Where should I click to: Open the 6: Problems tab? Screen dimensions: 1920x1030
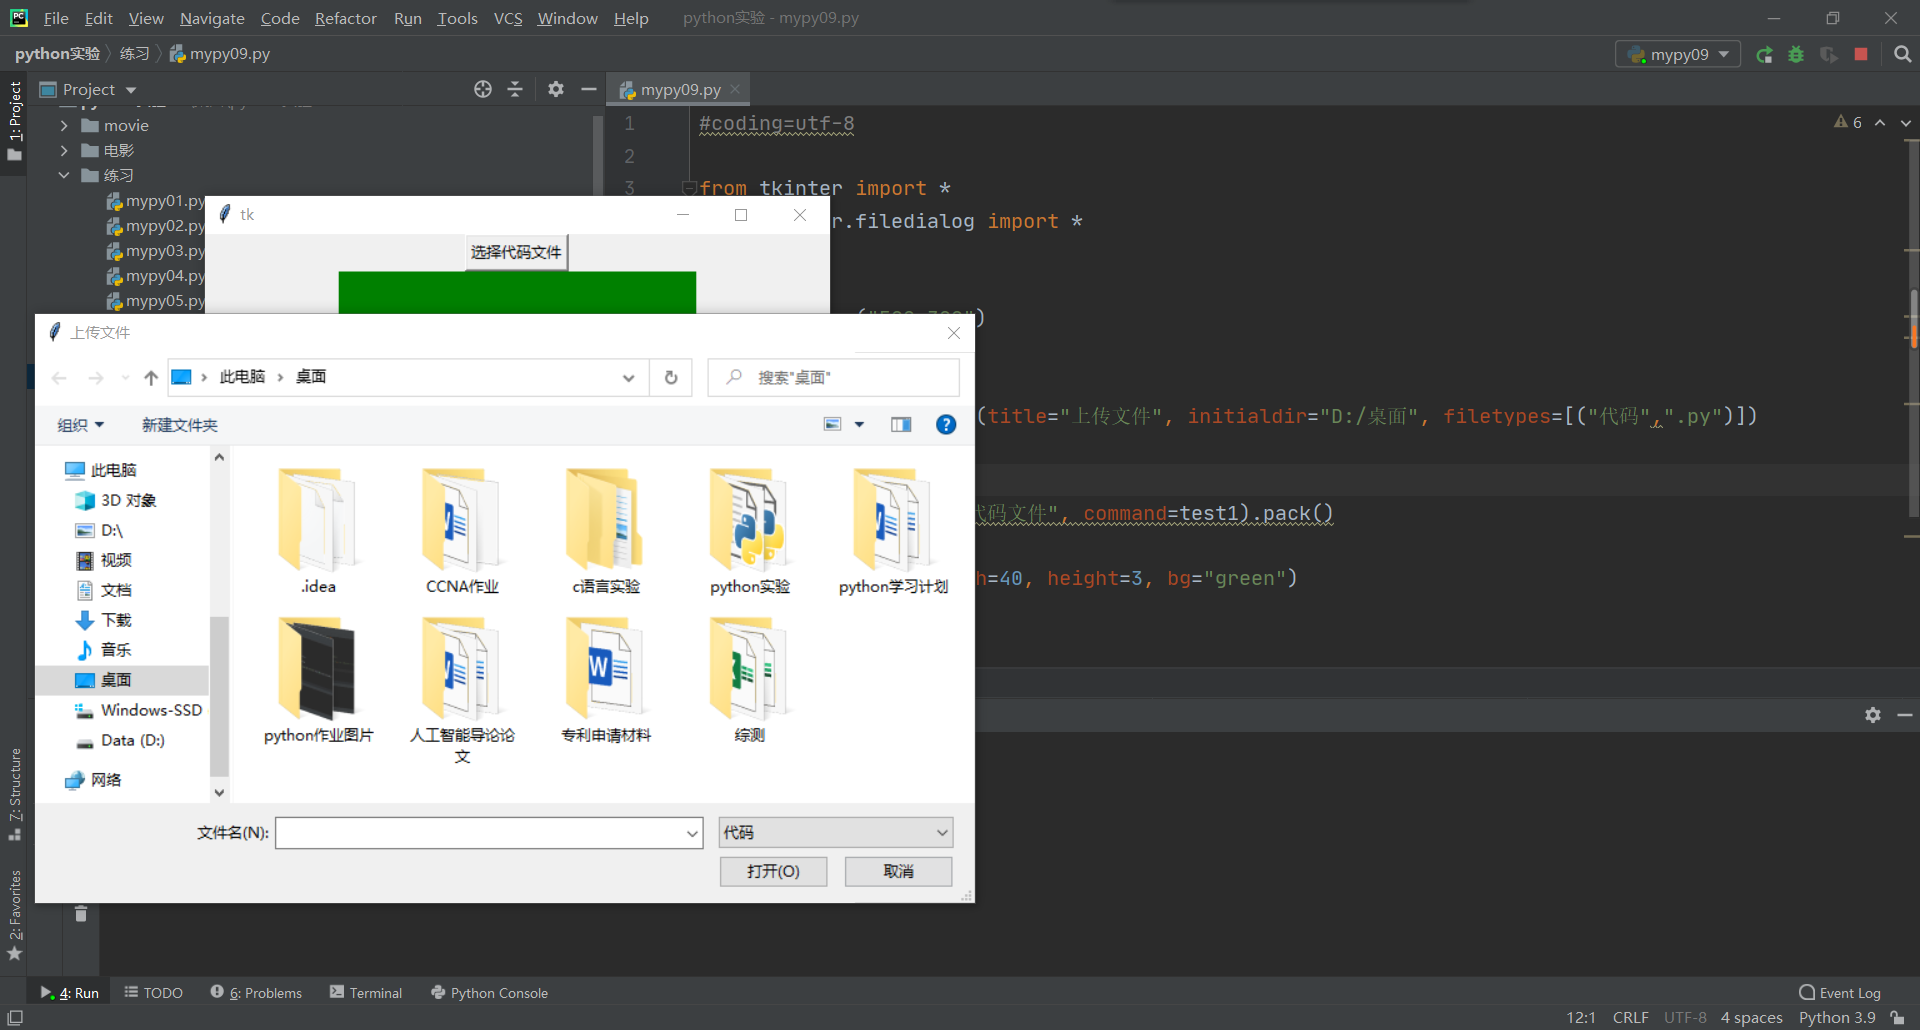[x=256, y=993]
